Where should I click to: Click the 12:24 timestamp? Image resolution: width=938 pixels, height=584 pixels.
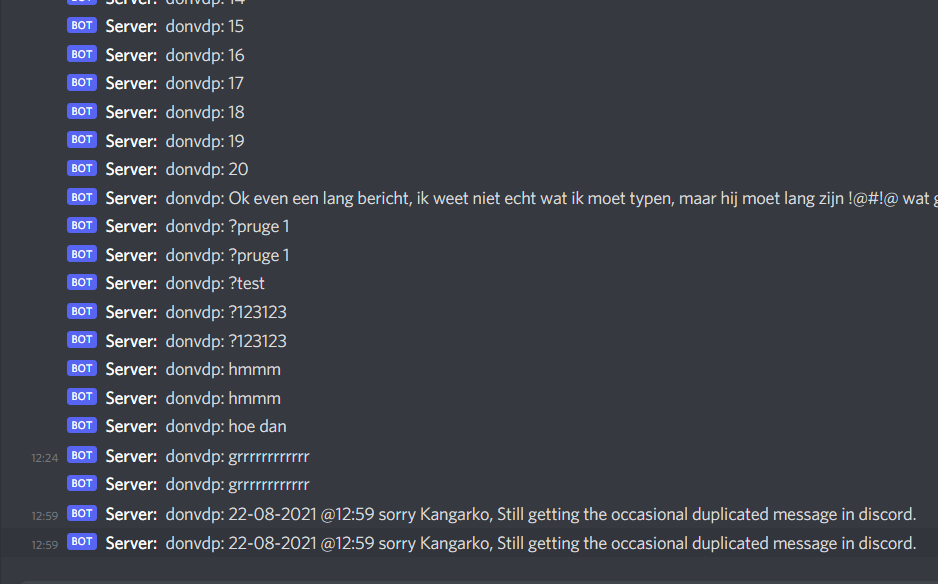pos(43,456)
